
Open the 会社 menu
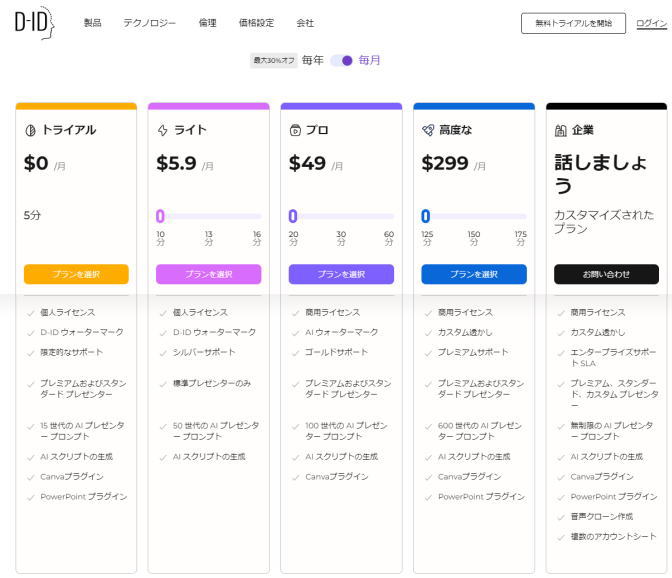point(305,23)
